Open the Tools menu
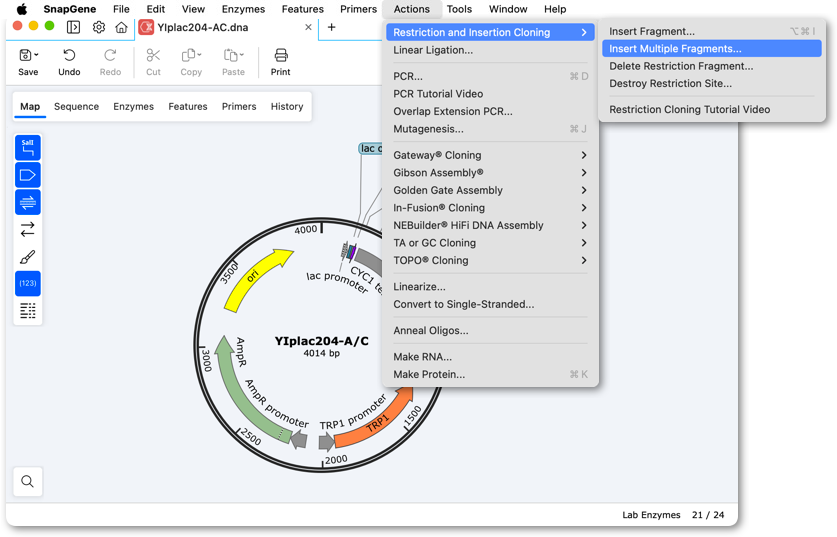Viewport: 837px width, 537px height. click(459, 9)
